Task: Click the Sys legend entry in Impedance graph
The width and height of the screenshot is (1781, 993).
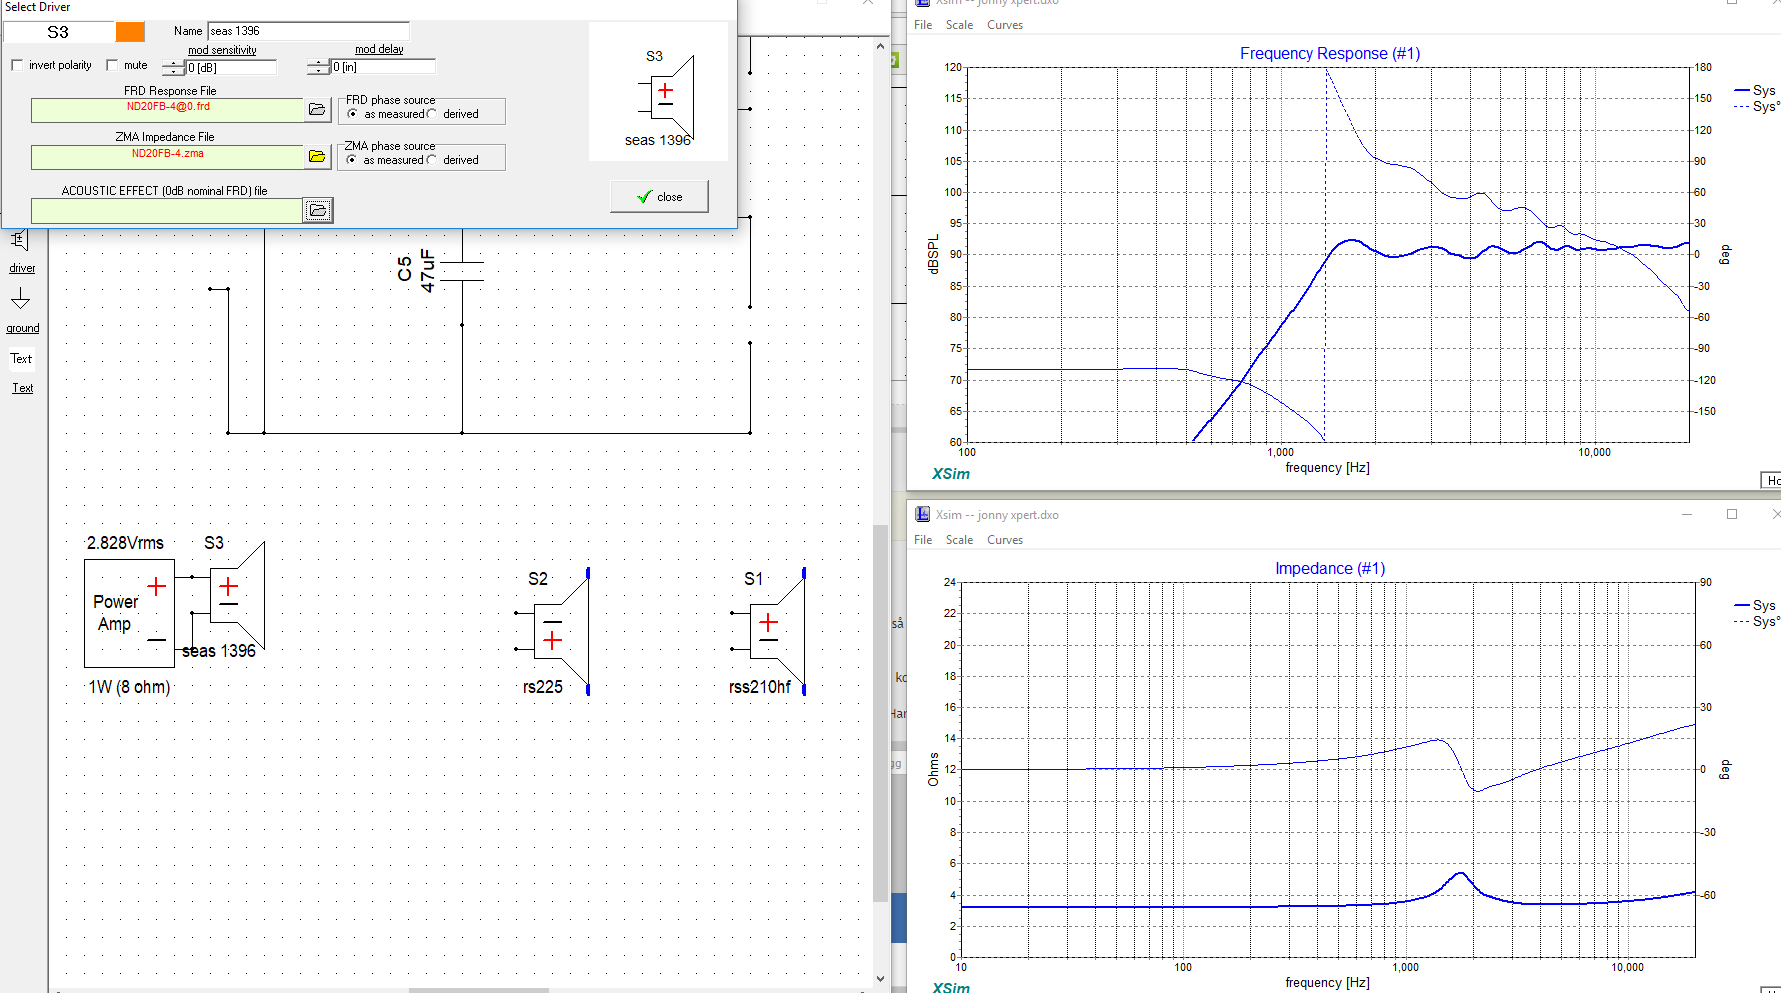Action: tap(1755, 605)
